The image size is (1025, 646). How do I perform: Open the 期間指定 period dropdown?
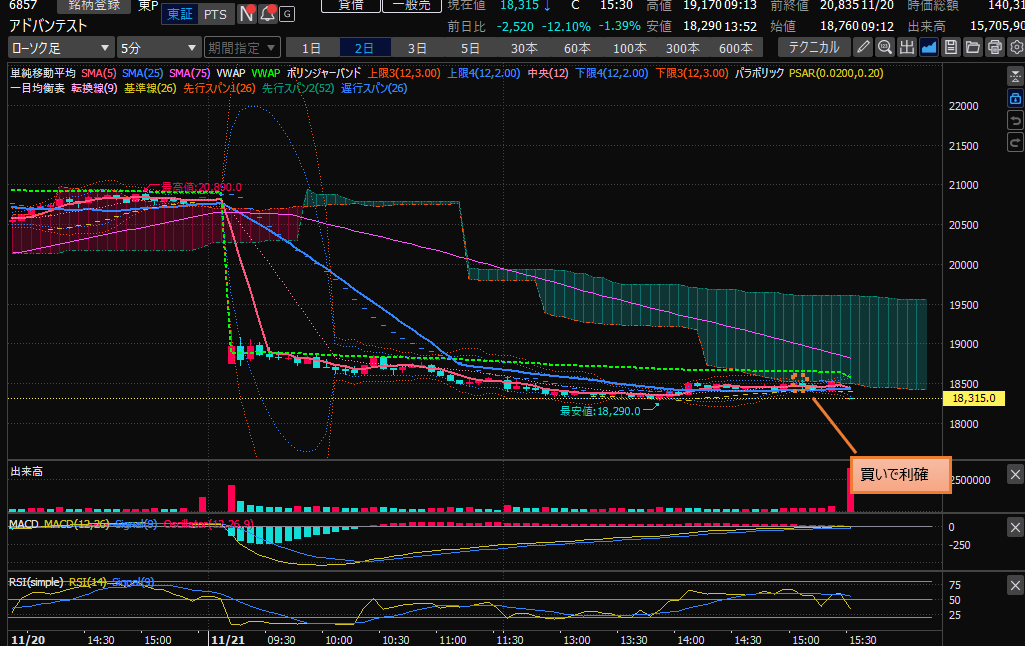(240, 47)
